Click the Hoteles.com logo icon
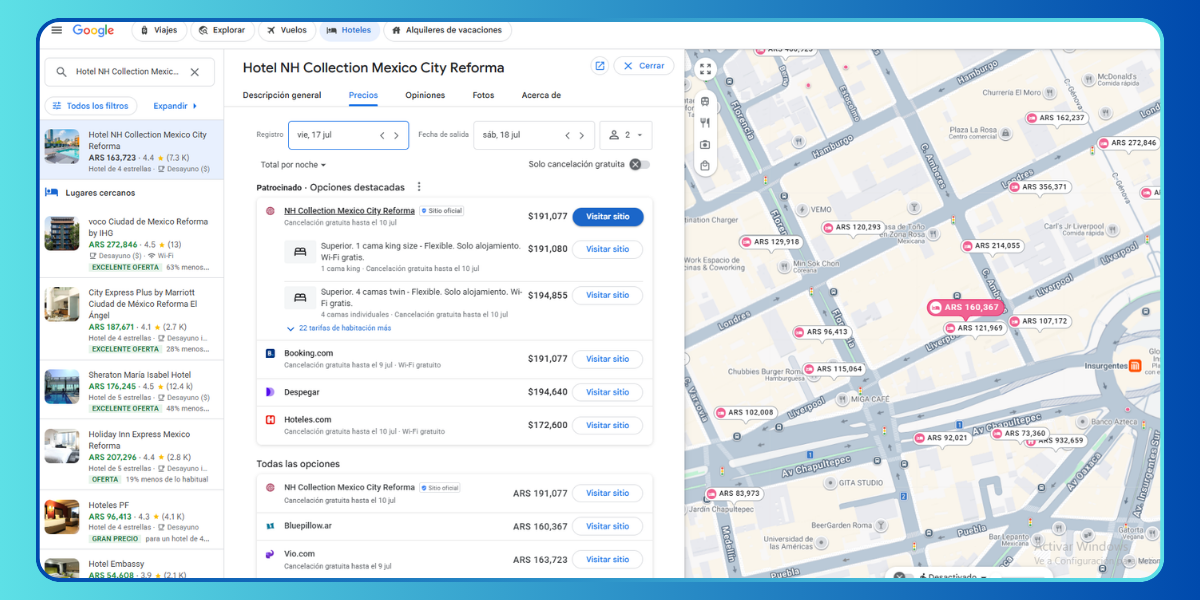The height and width of the screenshot is (600, 1200). (x=270, y=420)
